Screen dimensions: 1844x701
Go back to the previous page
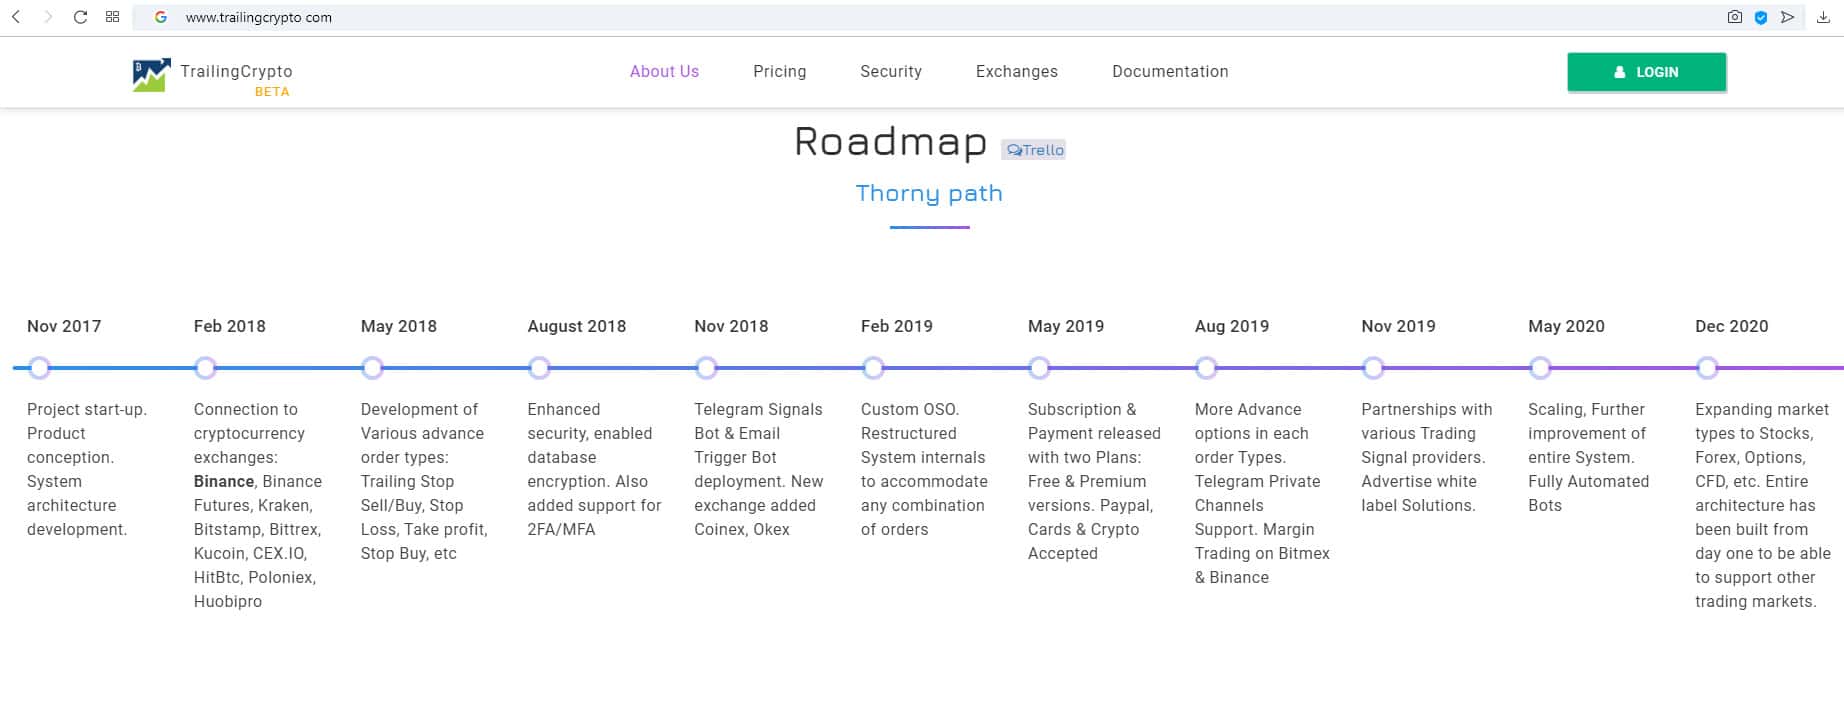click(x=16, y=17)
